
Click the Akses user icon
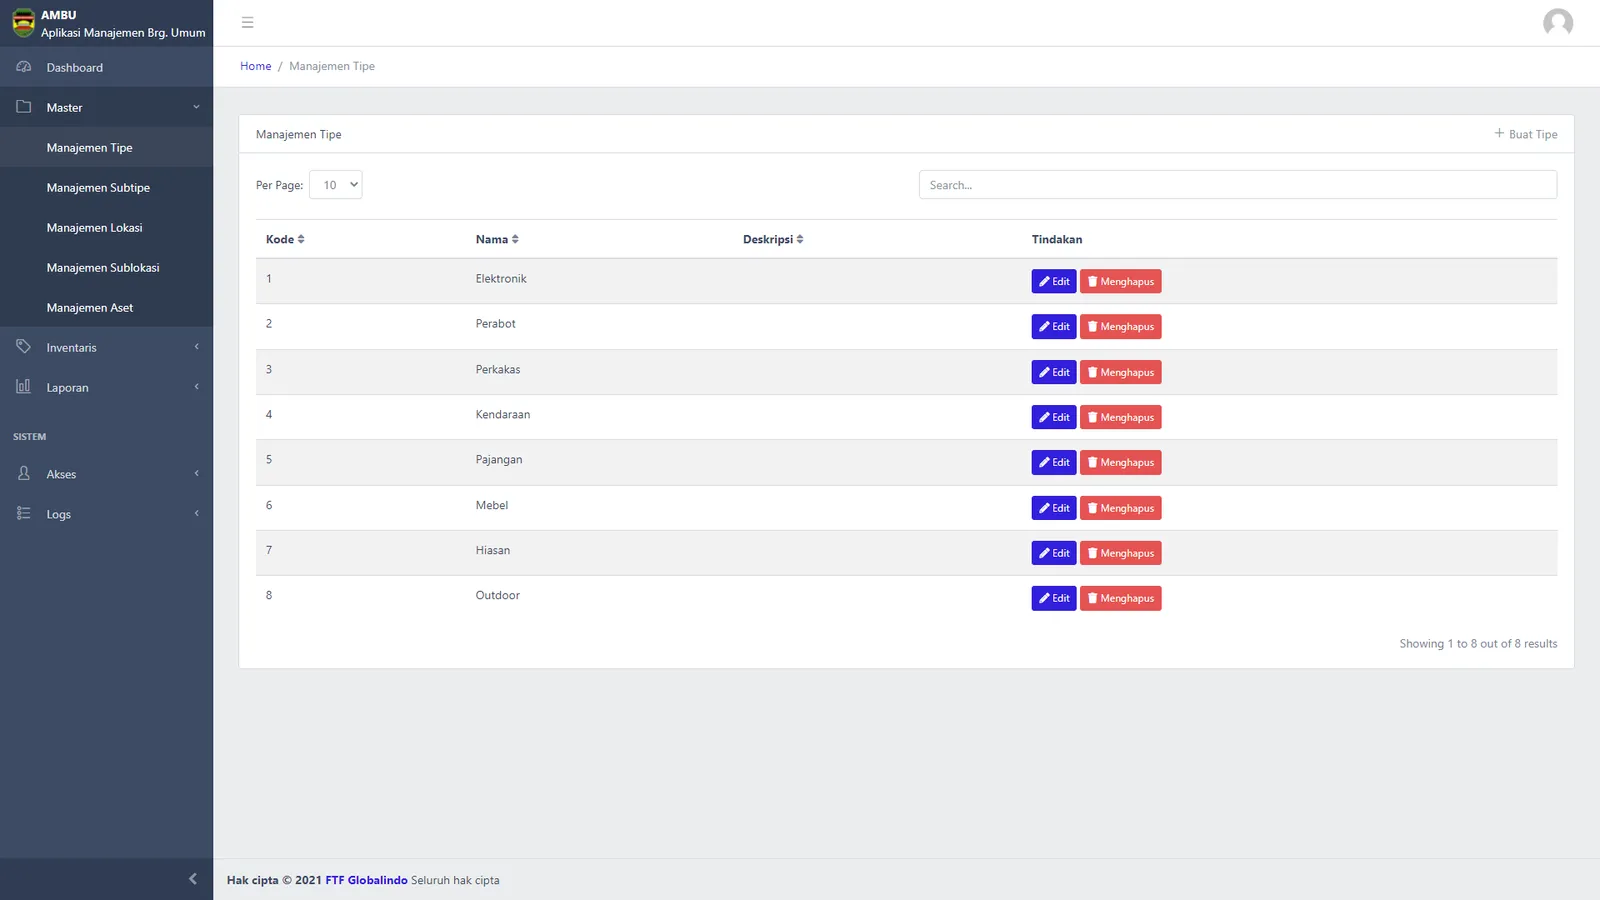pos(24,474)
